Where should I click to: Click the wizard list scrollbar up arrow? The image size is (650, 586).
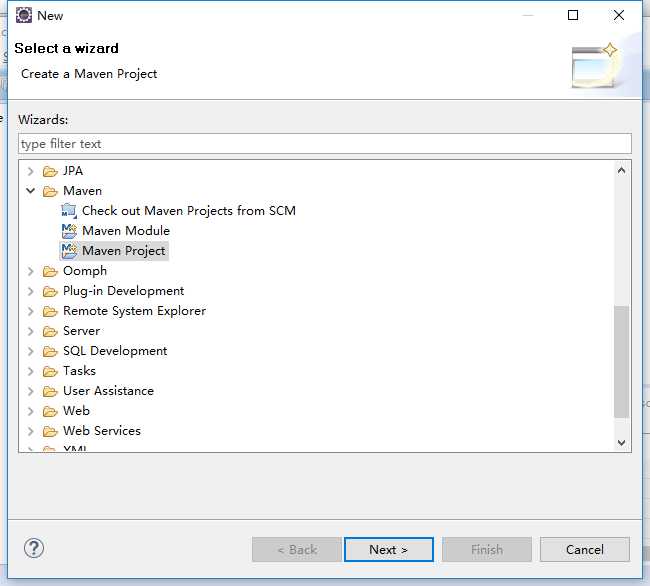point(621,170)
